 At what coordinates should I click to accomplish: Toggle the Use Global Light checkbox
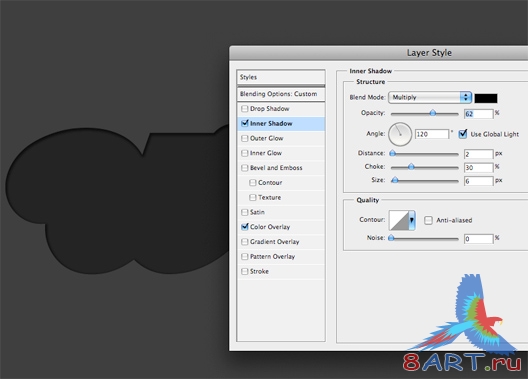point(463,134)
